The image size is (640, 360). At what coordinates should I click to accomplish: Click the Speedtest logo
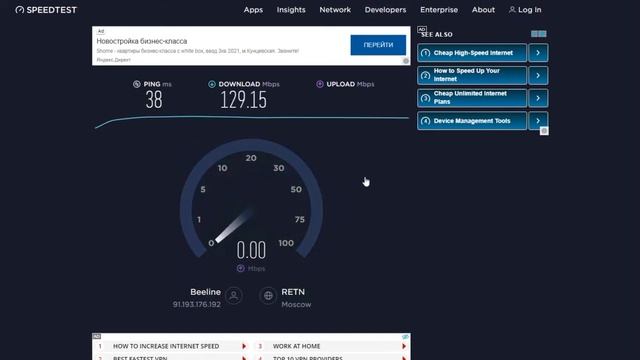point(46,10)
